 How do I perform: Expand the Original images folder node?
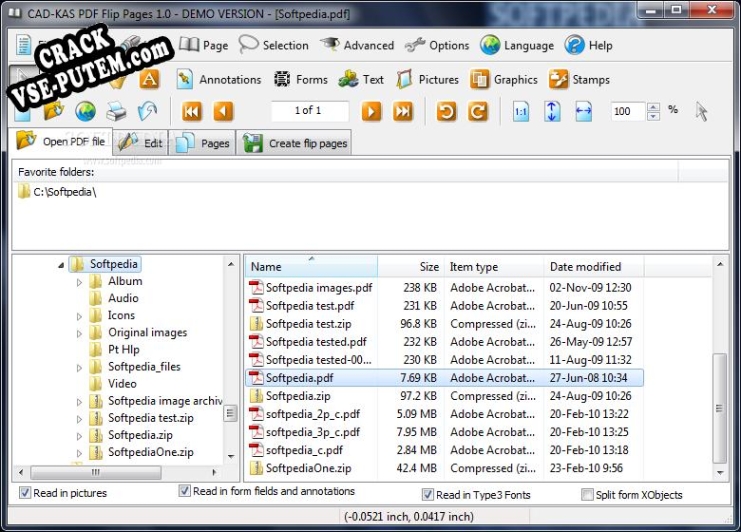[x=80, y=333]
